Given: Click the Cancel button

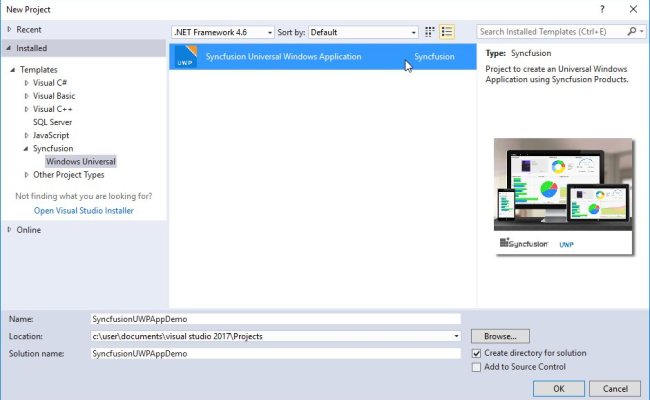Looking at the screenshot, I should click(x=615, y=388).
